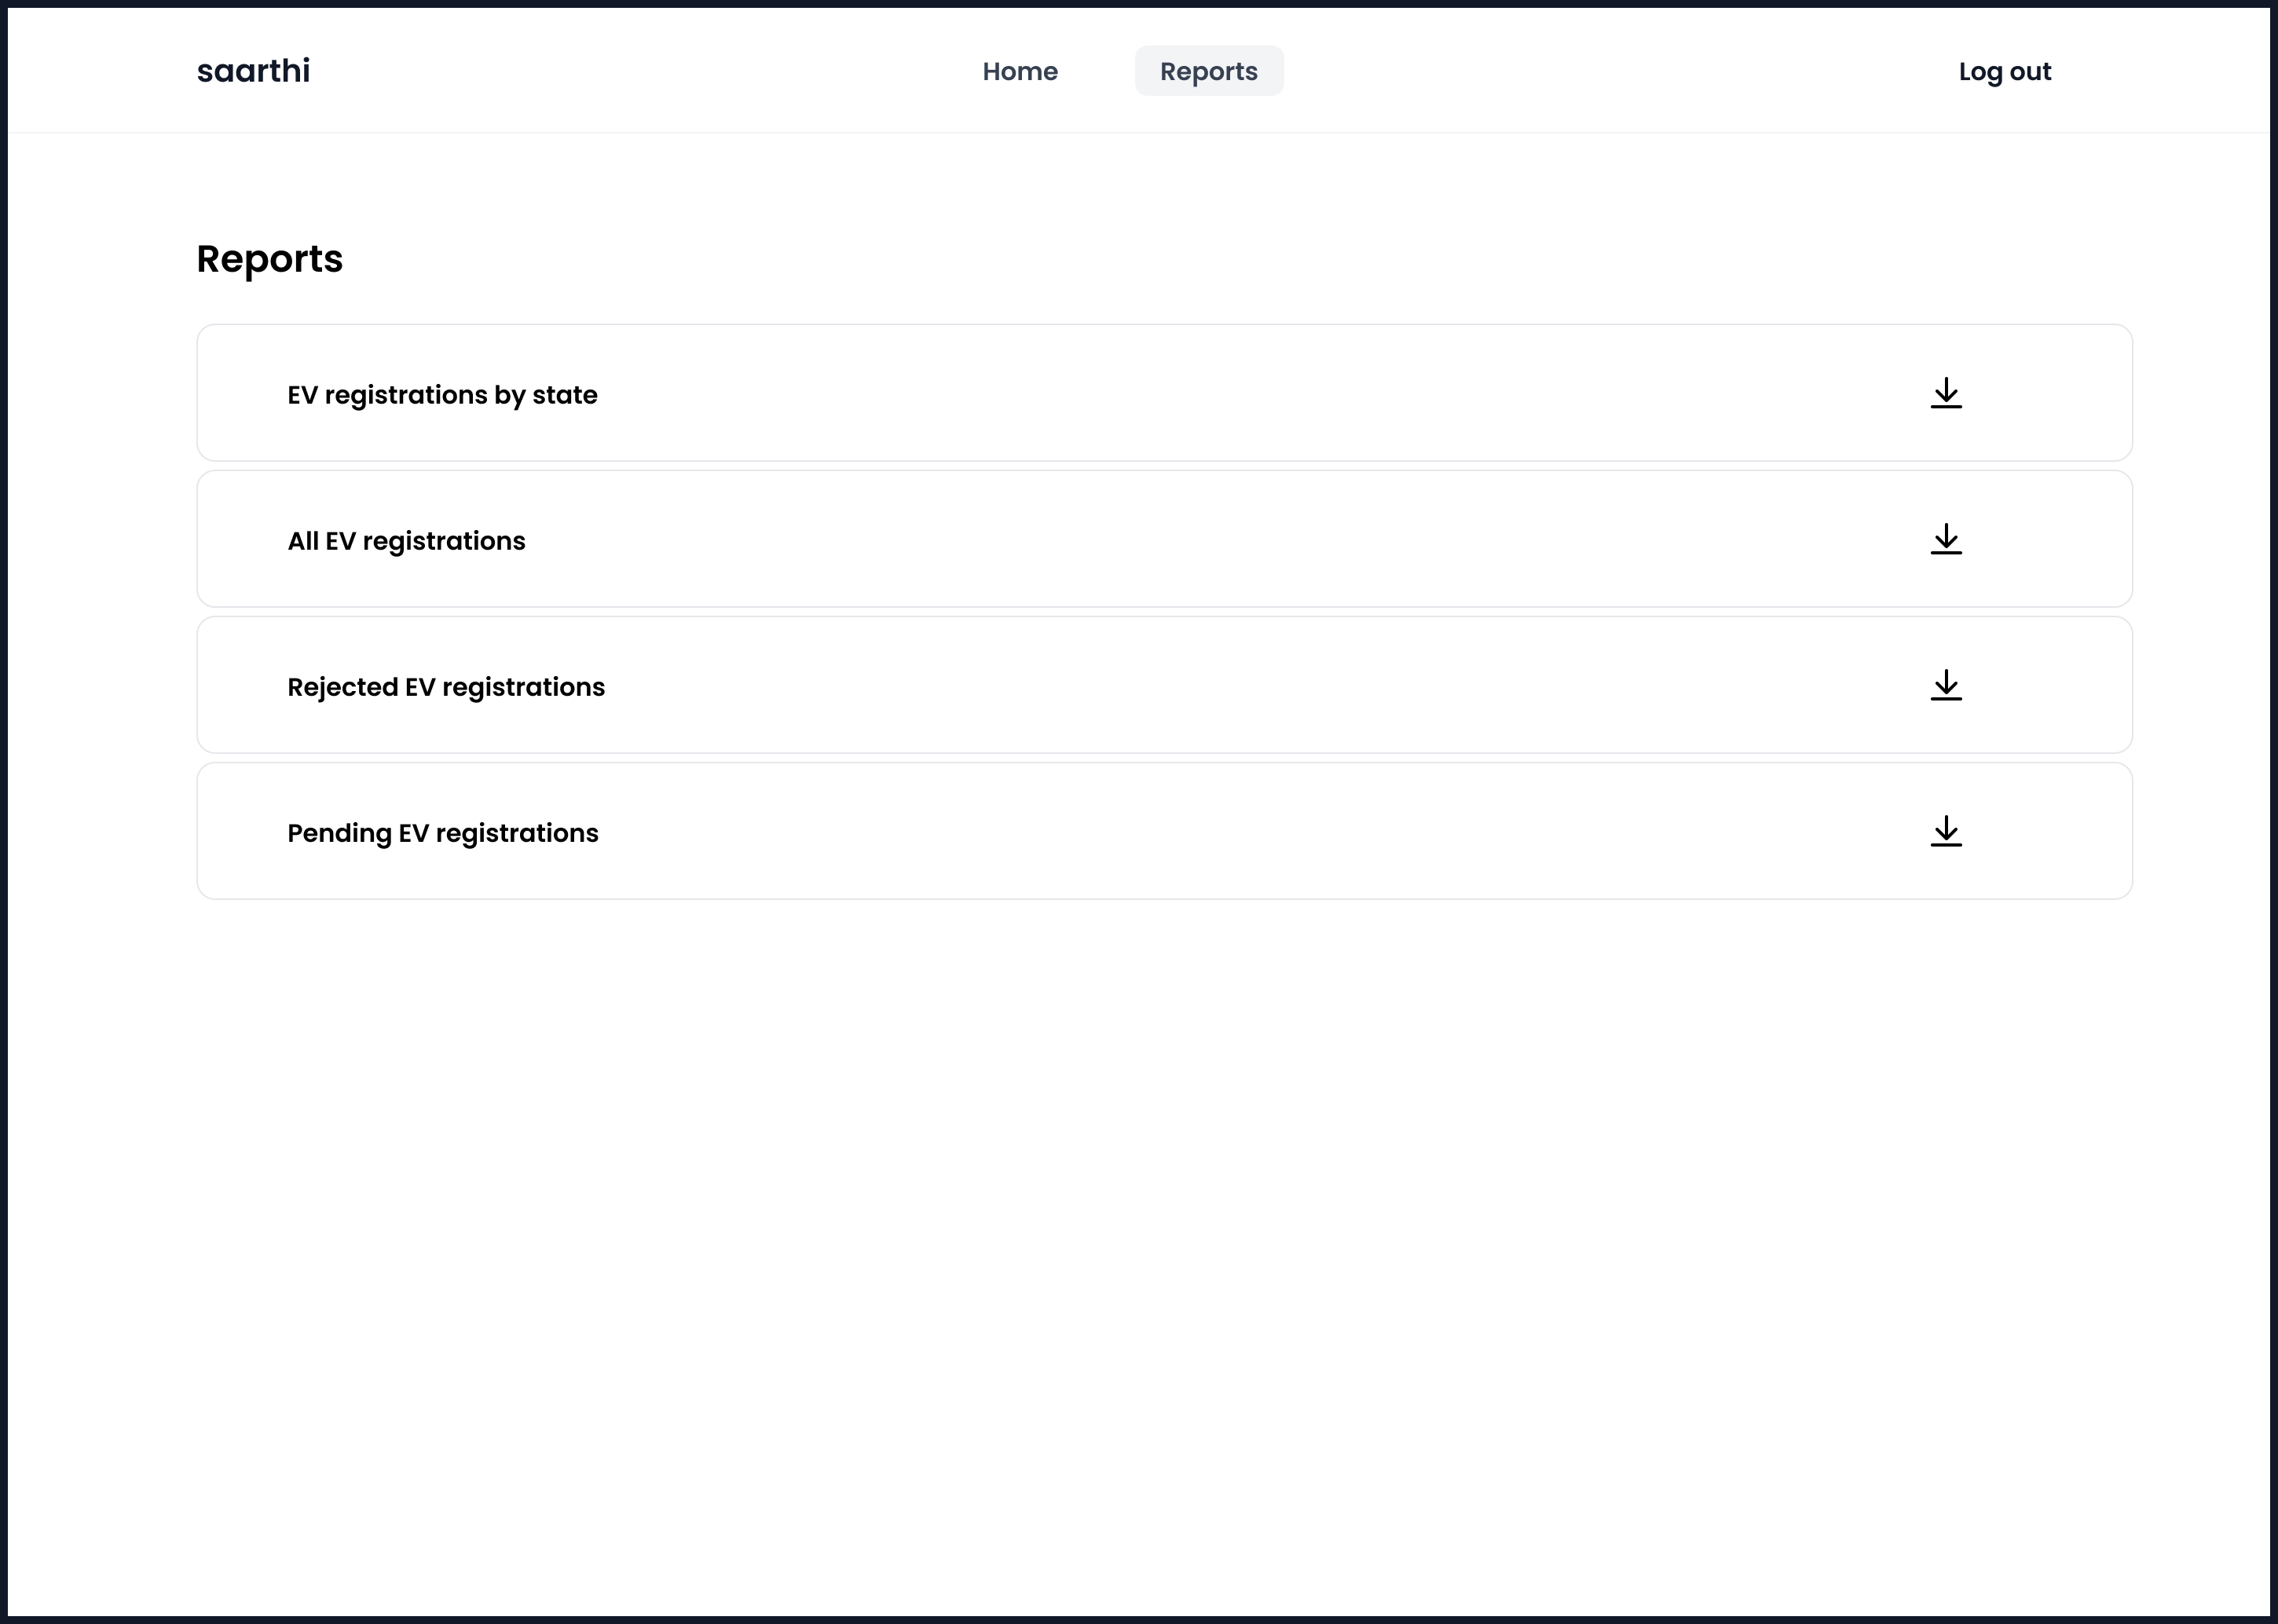Click empty header space between Reports and Log out

(1620, 71)
